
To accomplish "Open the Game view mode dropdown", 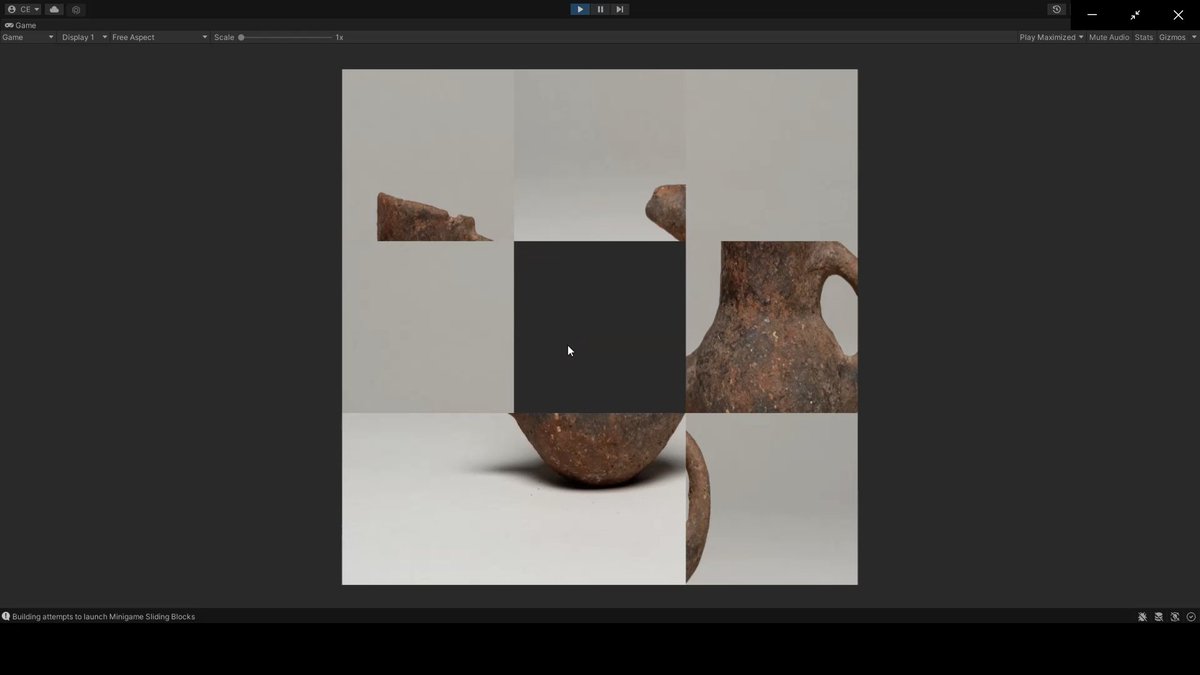I will (x=28, y=37).
